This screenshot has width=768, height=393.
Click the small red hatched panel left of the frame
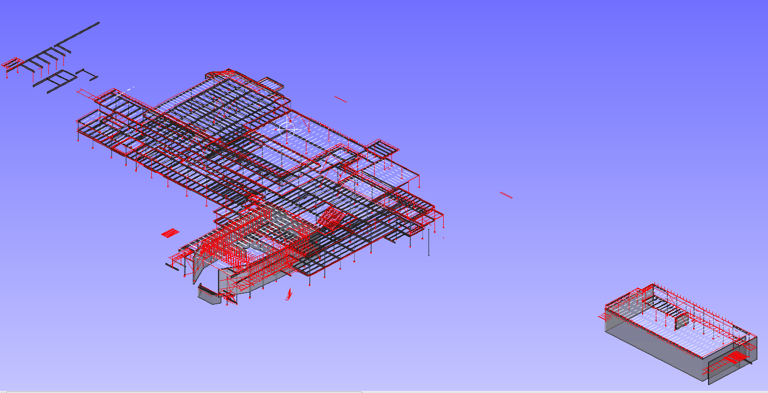click(170, 233)
